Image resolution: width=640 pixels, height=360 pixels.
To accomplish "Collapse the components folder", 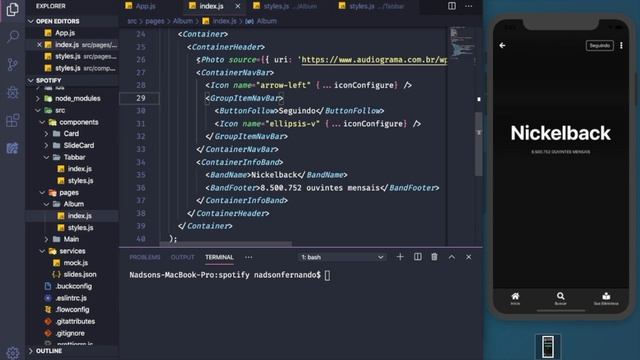I will click(x=42, y=122).
